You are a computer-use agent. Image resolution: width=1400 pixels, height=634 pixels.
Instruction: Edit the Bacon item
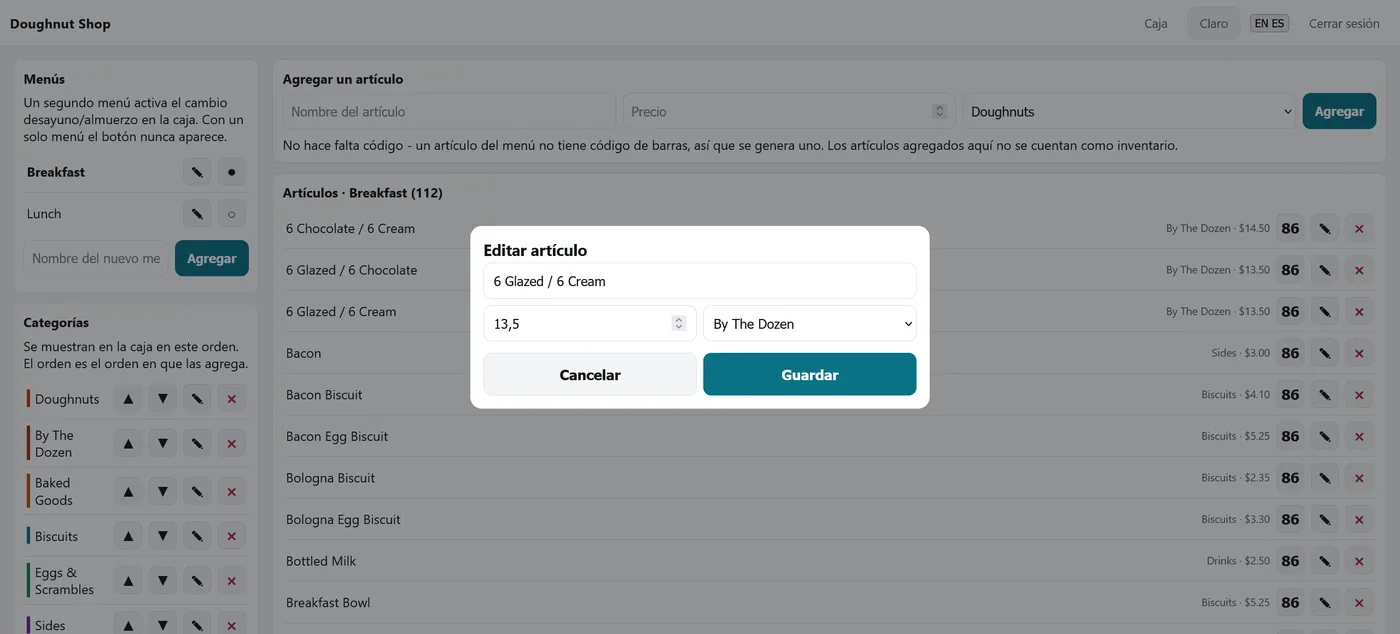coord(1325,353)
